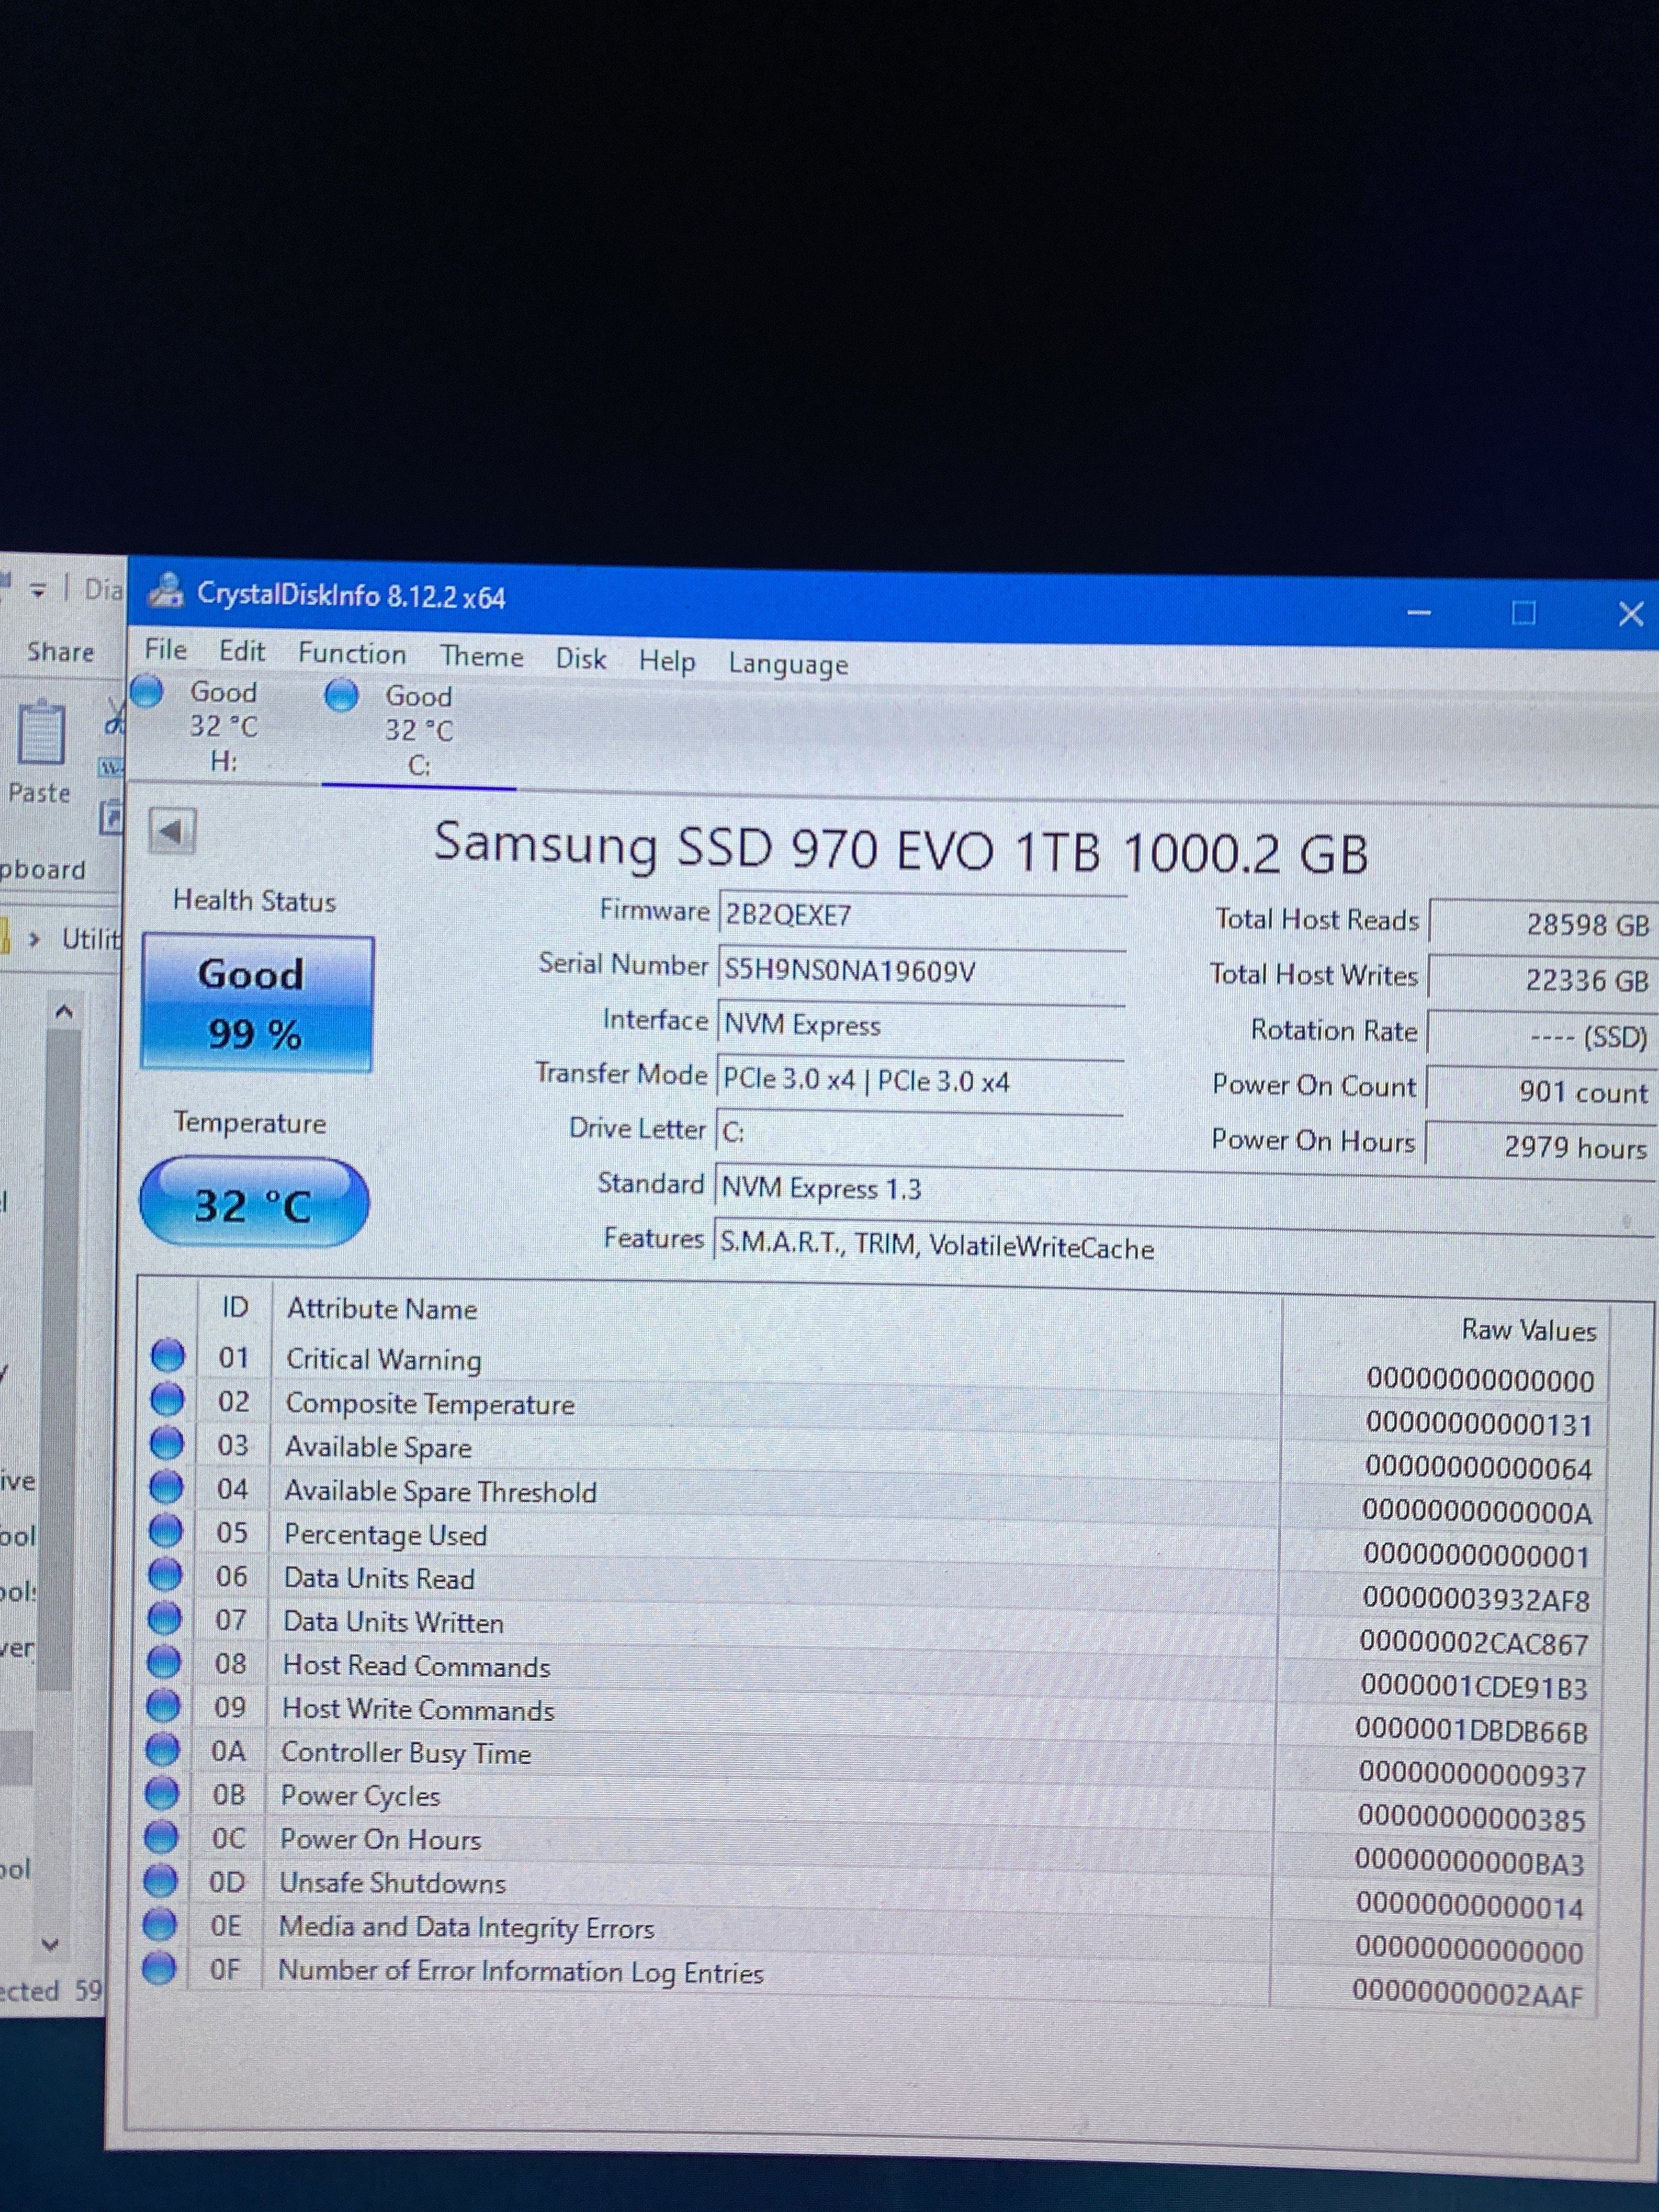Select the Critical Warning attribute name
This screenshot has height=2212, width=1659.
384,1360
